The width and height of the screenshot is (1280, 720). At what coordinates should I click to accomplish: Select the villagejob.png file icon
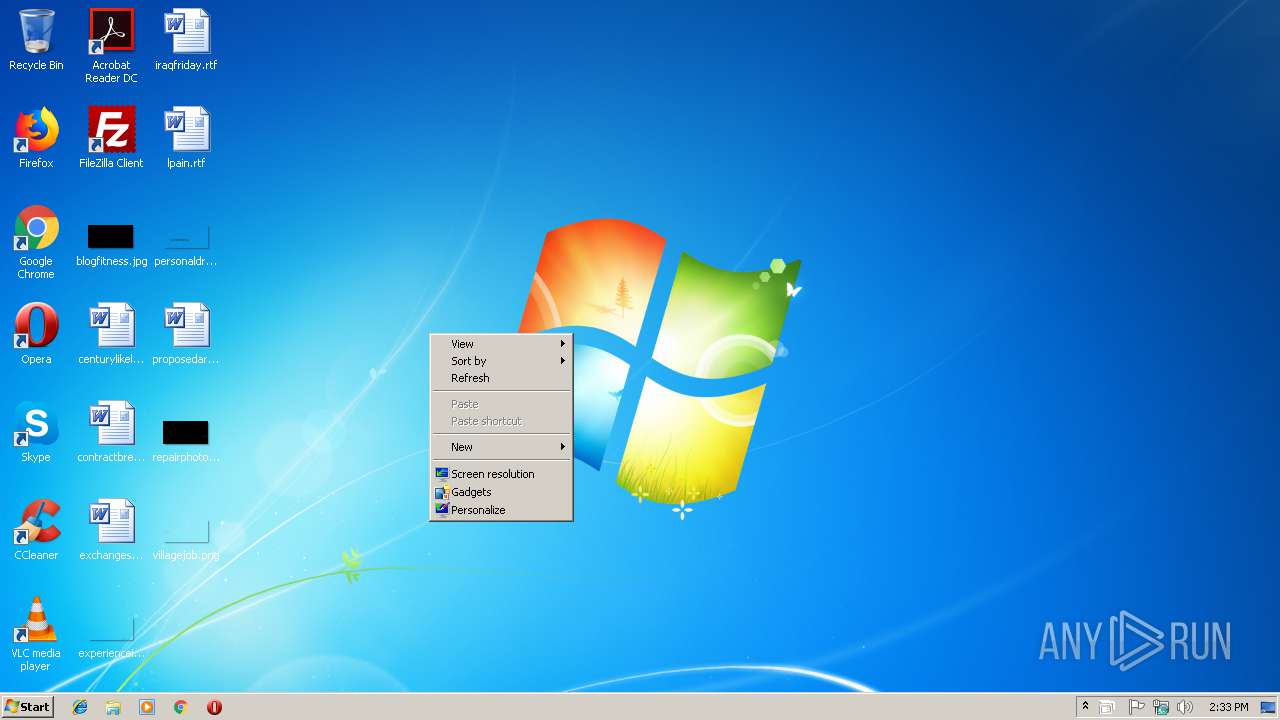(x=186, y=540)
